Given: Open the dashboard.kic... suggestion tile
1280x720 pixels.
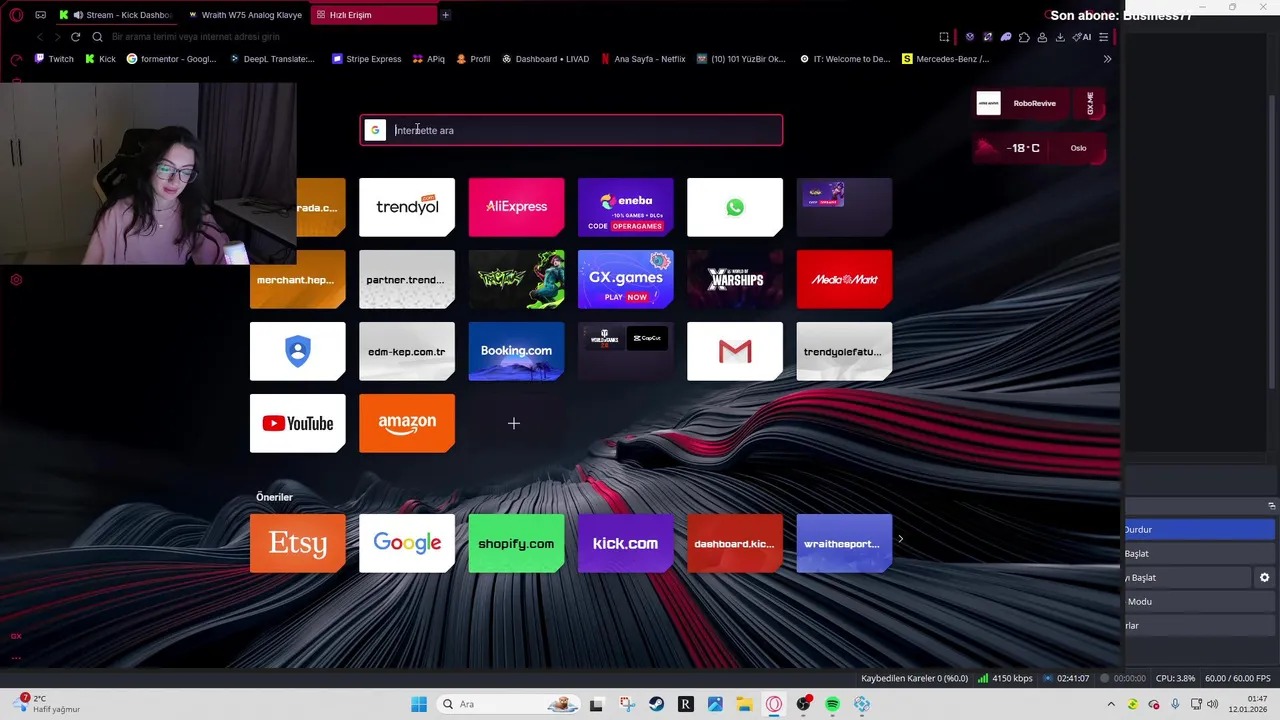Looking at the screenshot, I should click(x=735, y=543).
